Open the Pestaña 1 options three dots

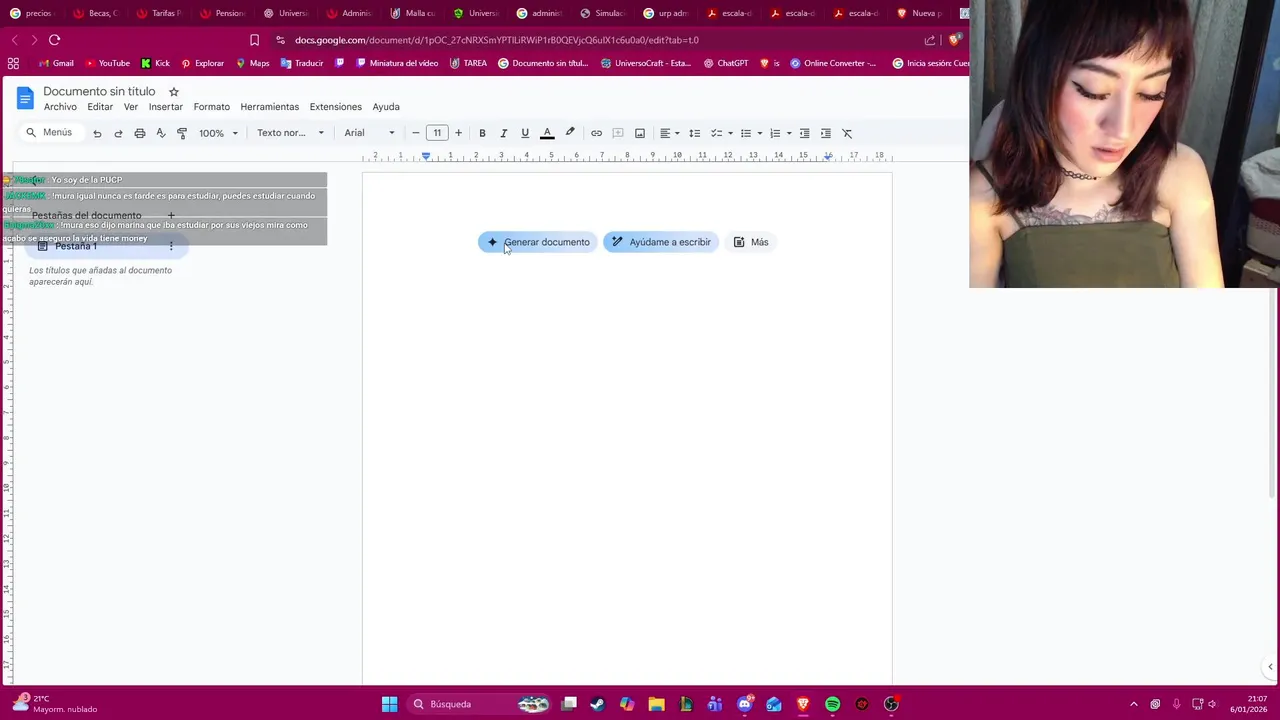[171, 246]
